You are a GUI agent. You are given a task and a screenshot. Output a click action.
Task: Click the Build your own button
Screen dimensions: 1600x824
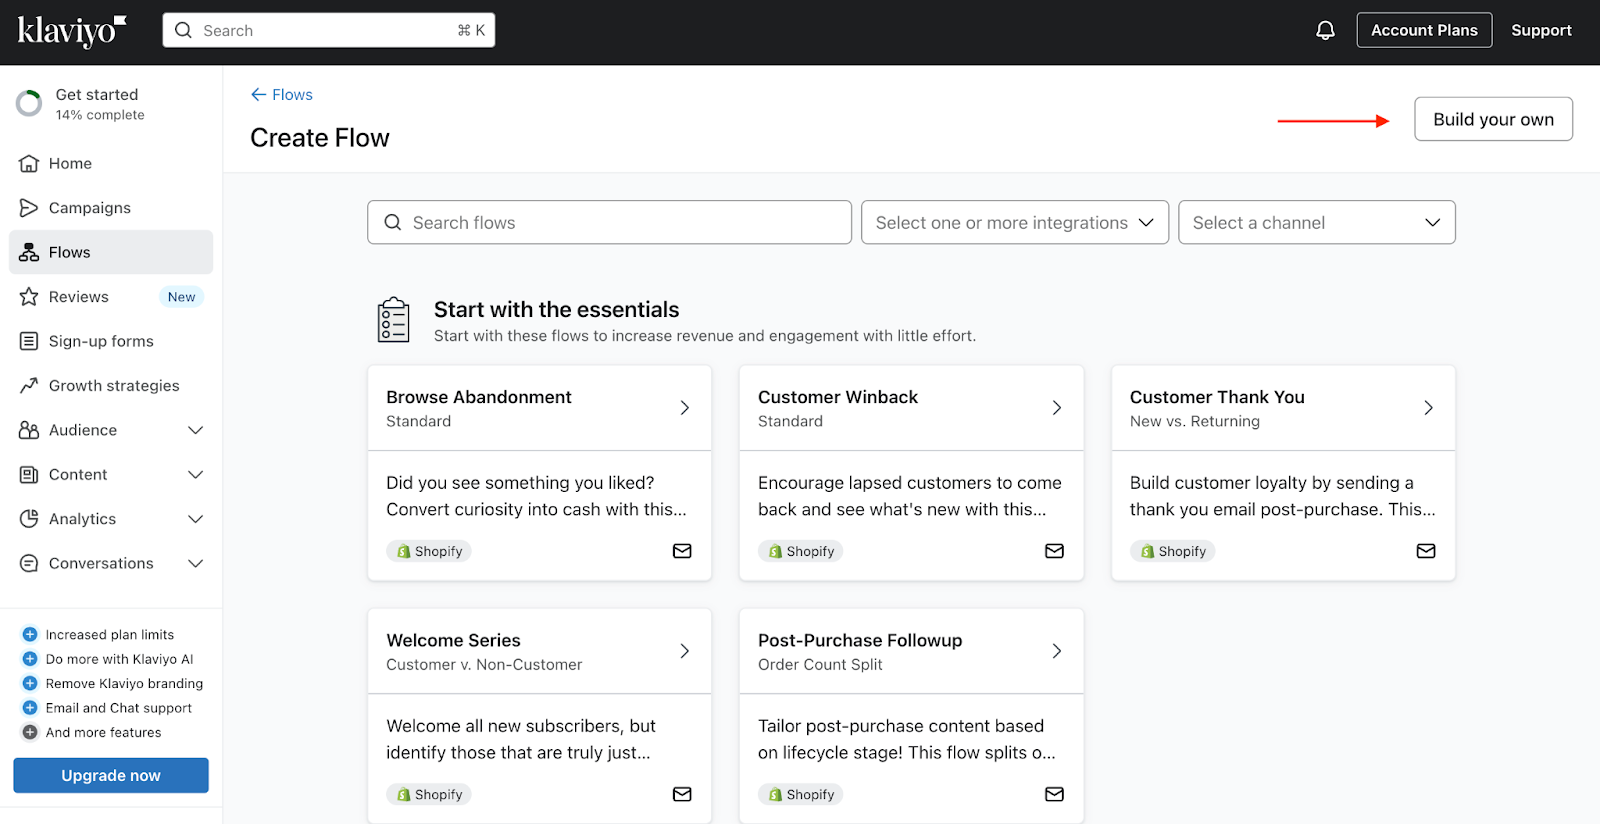(x=1493, y=119)
